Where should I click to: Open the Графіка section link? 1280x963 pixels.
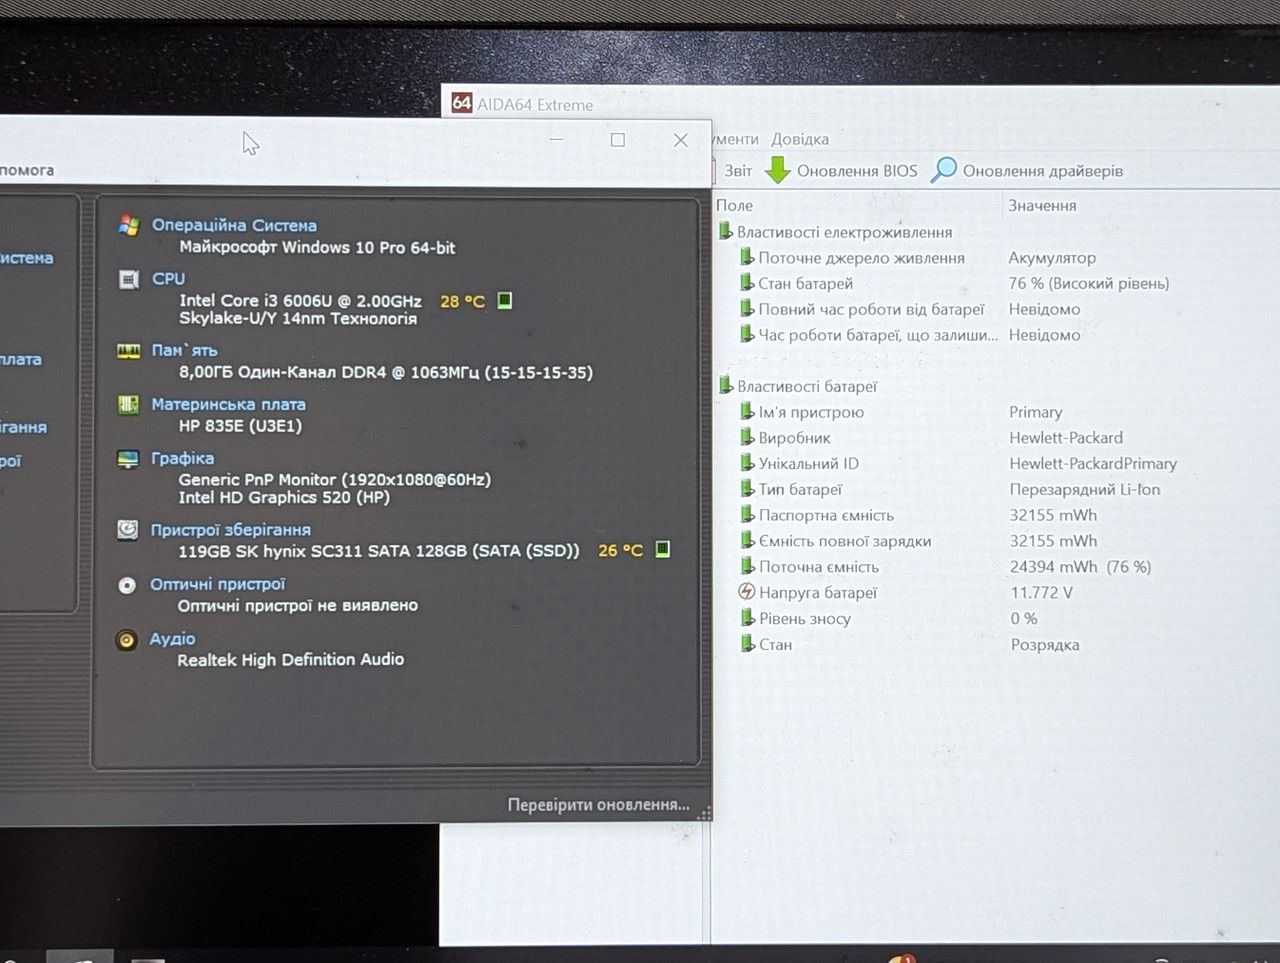pyautogui.click(x=182, y=458)
